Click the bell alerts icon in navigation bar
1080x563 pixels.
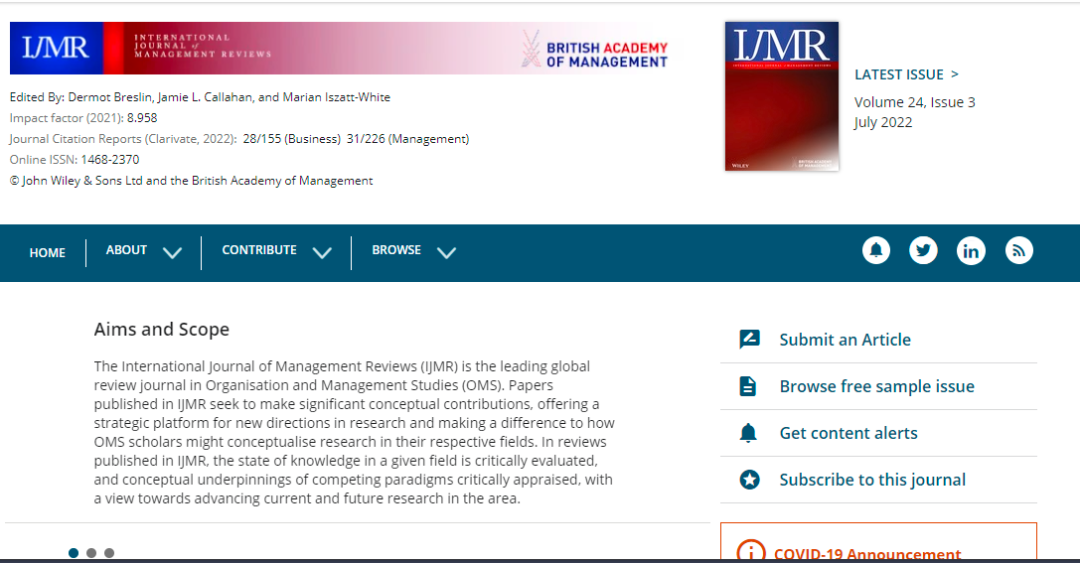coord(876,251)
